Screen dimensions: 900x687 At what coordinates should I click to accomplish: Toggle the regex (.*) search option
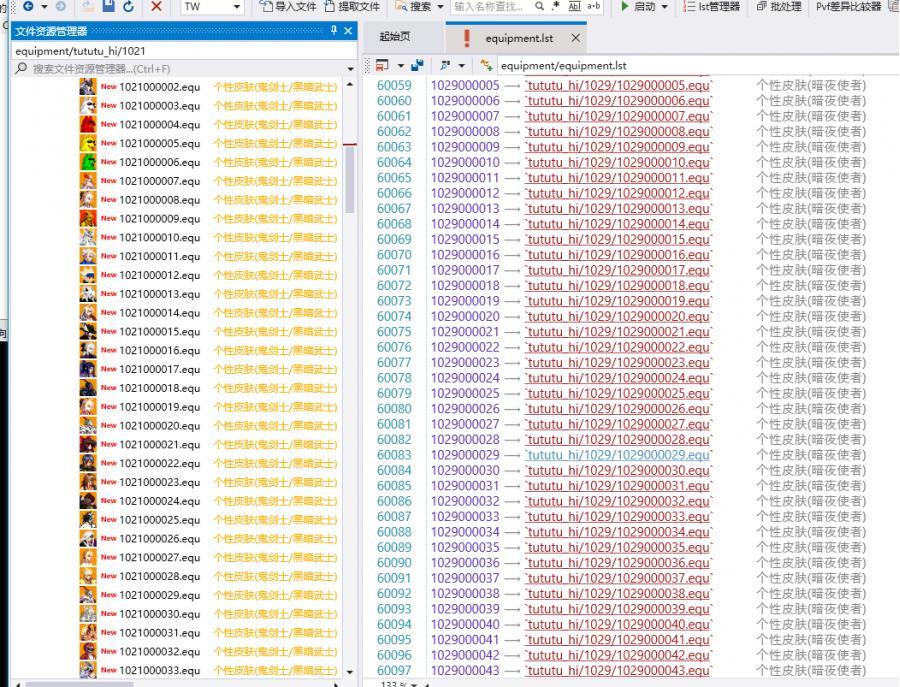point(555,6)
